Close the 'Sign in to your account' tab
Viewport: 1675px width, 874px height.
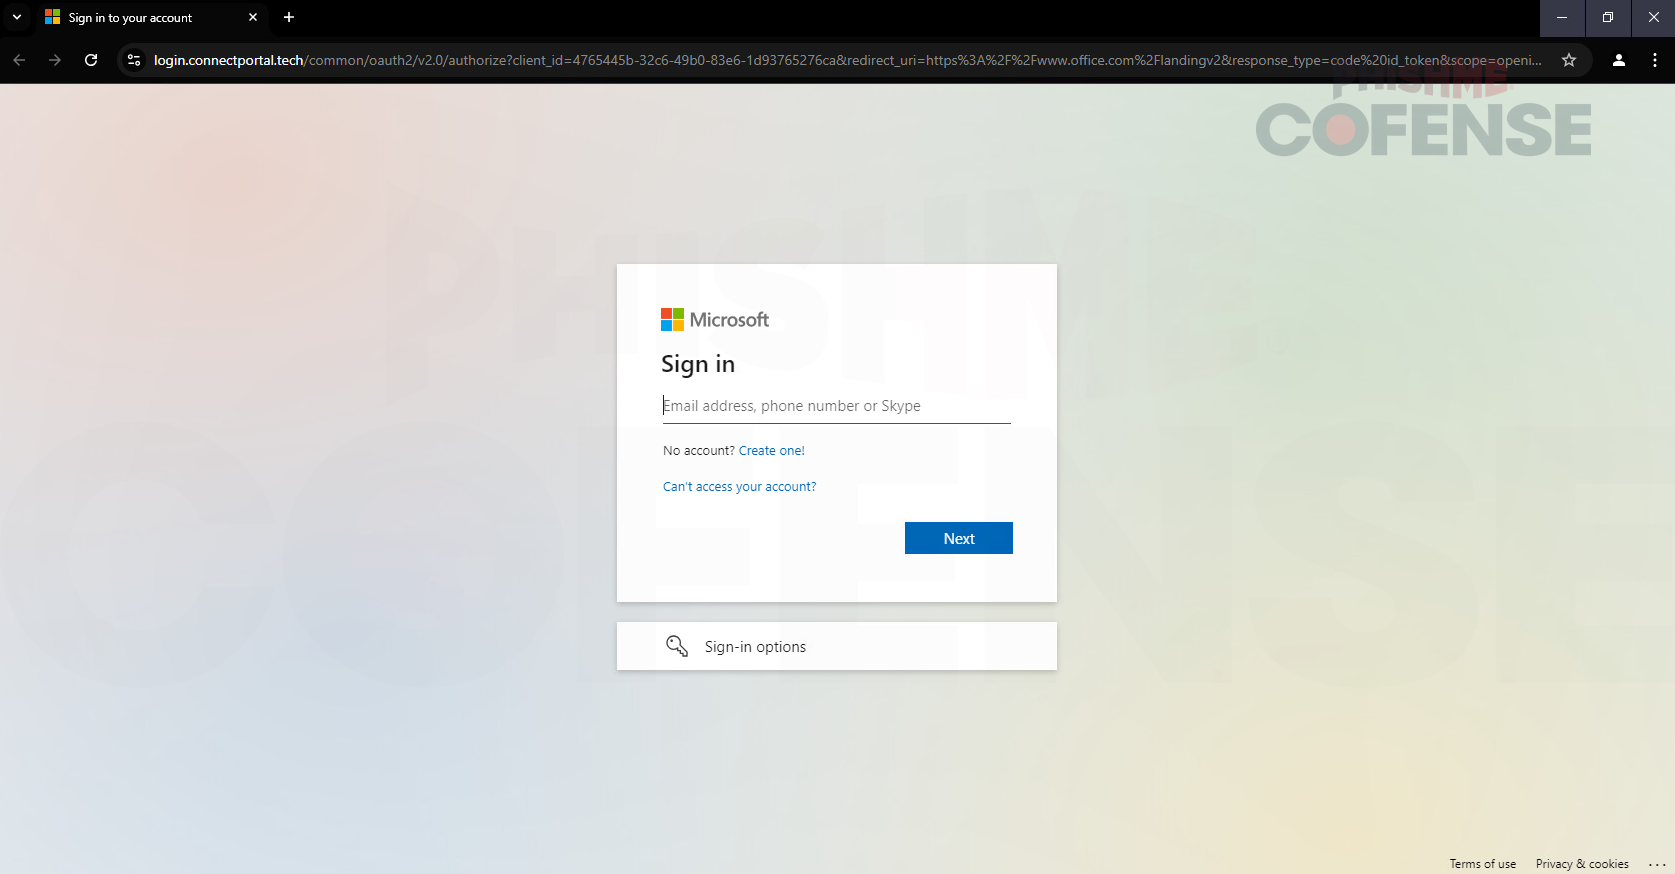pyautogui.click(x=253, y=17)
